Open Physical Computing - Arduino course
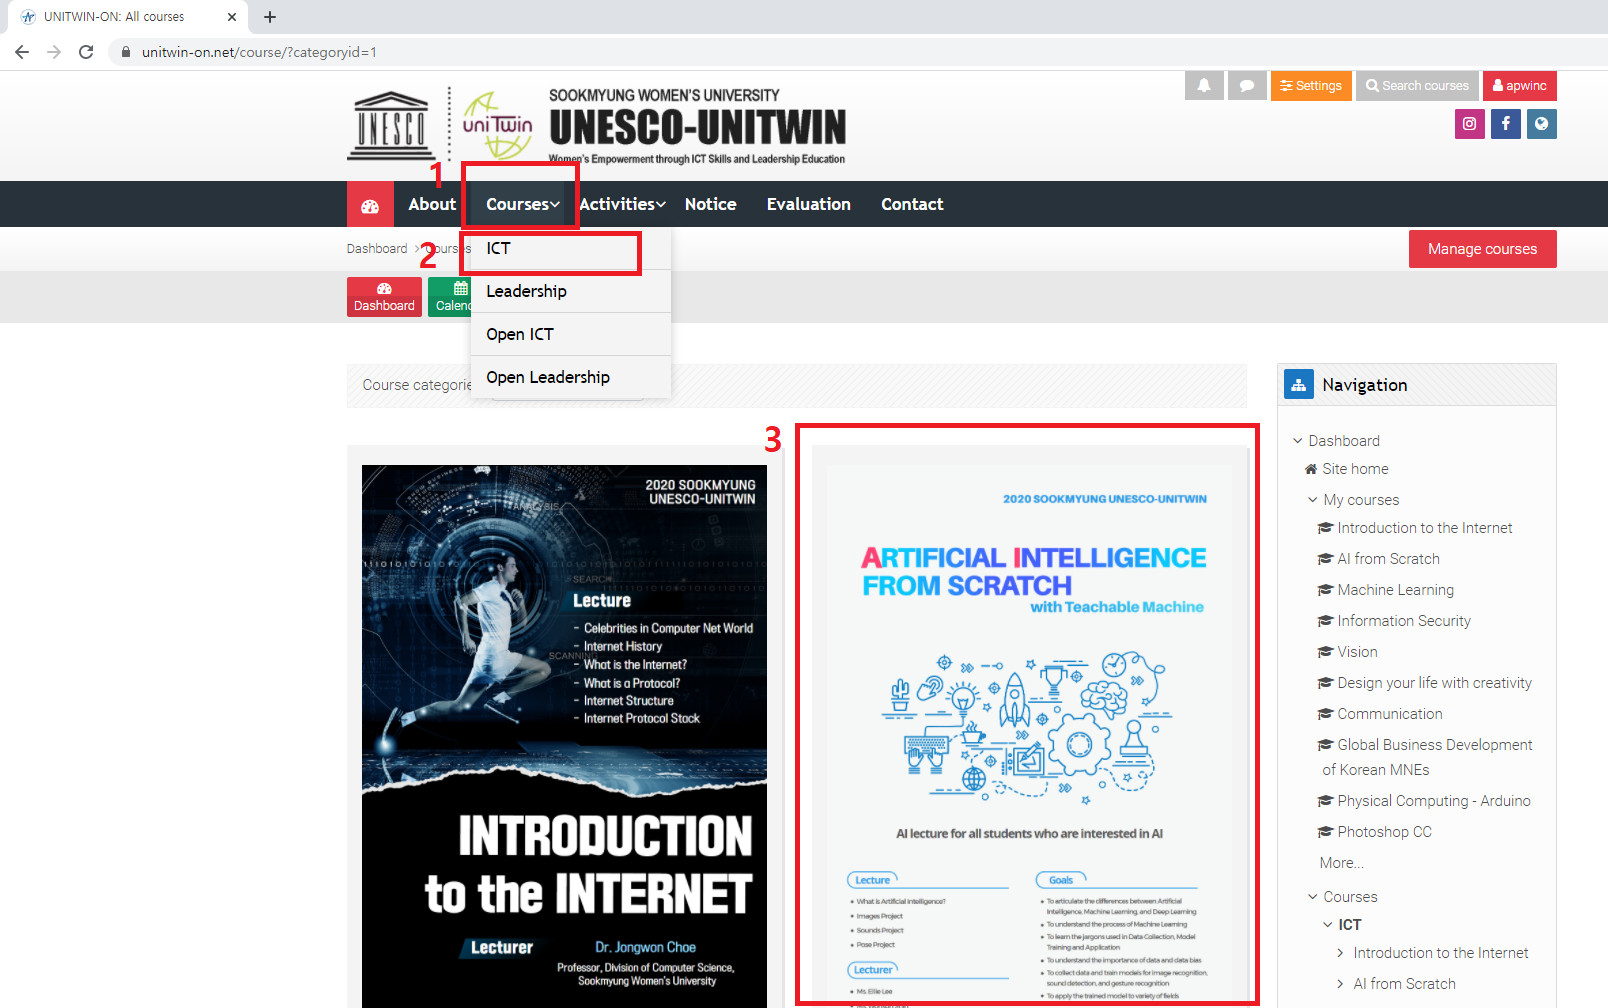This screenshot has height=1008, width=1608. (1434, 801)
